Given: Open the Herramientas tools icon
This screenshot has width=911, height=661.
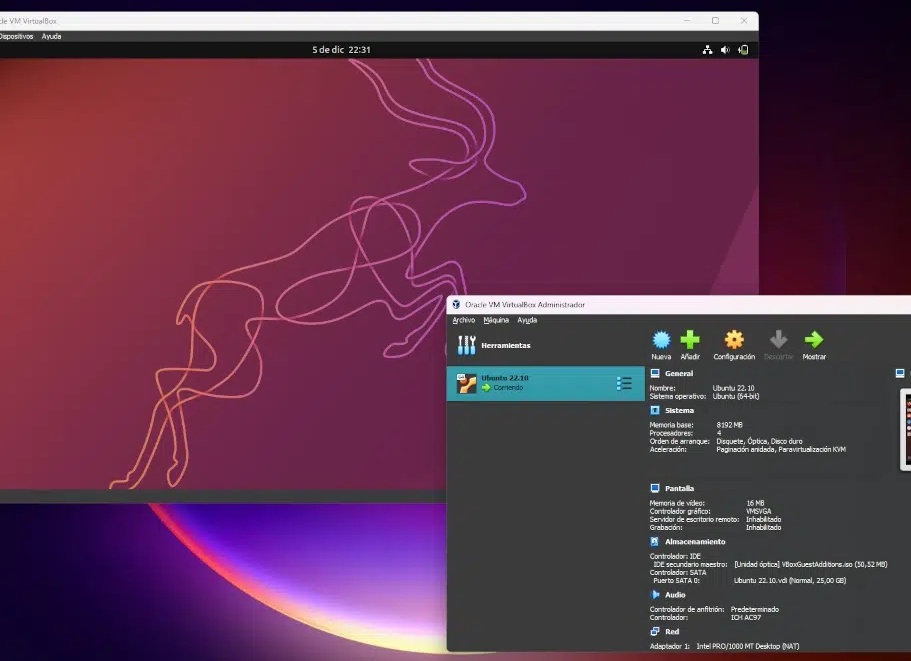Looking at the screenshot, I should coord(466,345).
